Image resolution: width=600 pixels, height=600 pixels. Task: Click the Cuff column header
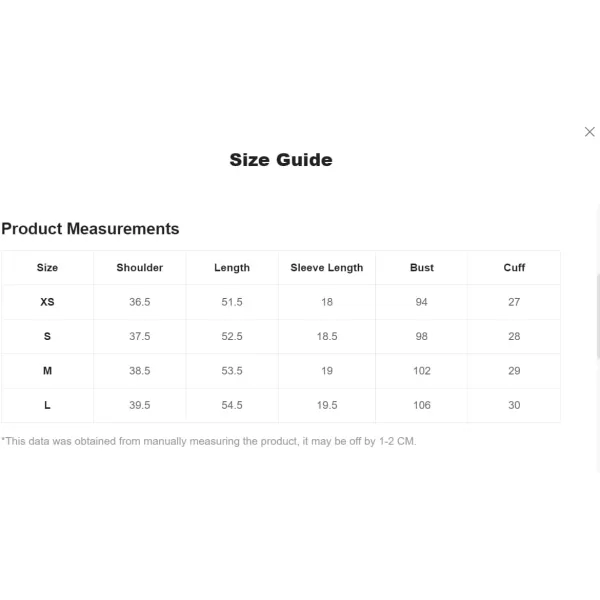514,268
